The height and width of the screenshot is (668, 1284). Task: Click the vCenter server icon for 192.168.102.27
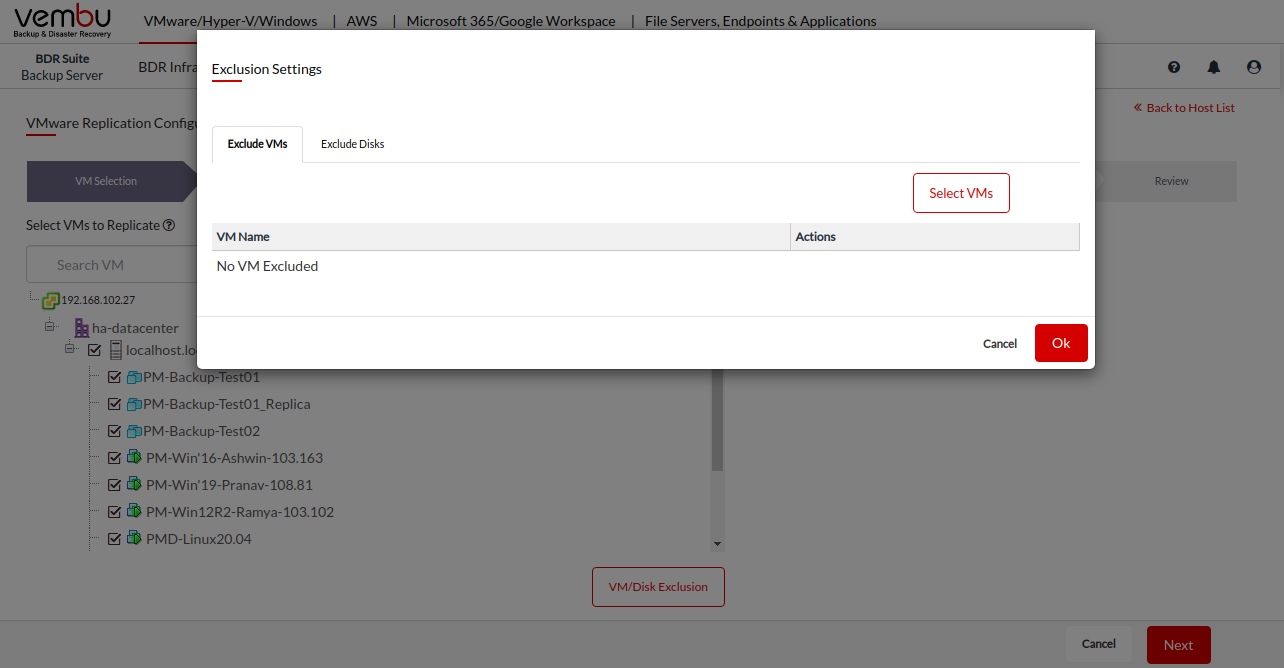(x=50, y=300)
